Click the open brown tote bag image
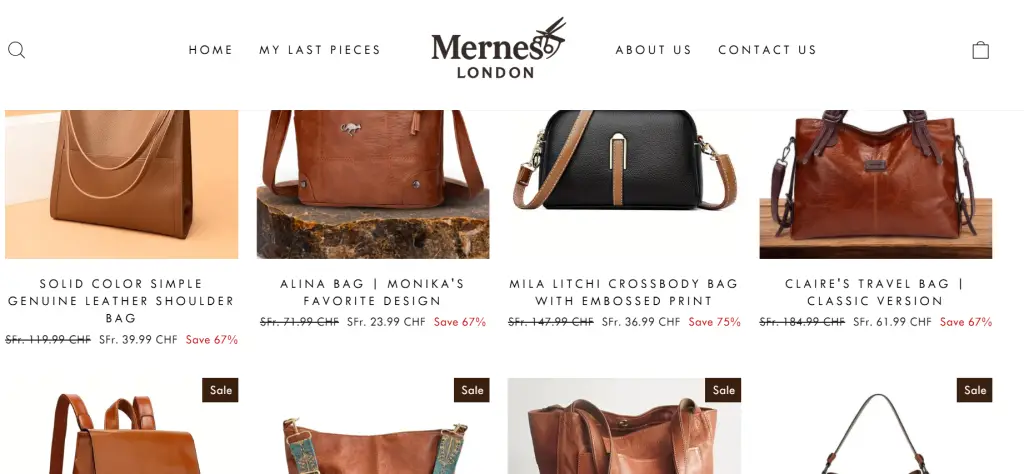The width and height of the screenshot is (1024, 474). [624, 426]
